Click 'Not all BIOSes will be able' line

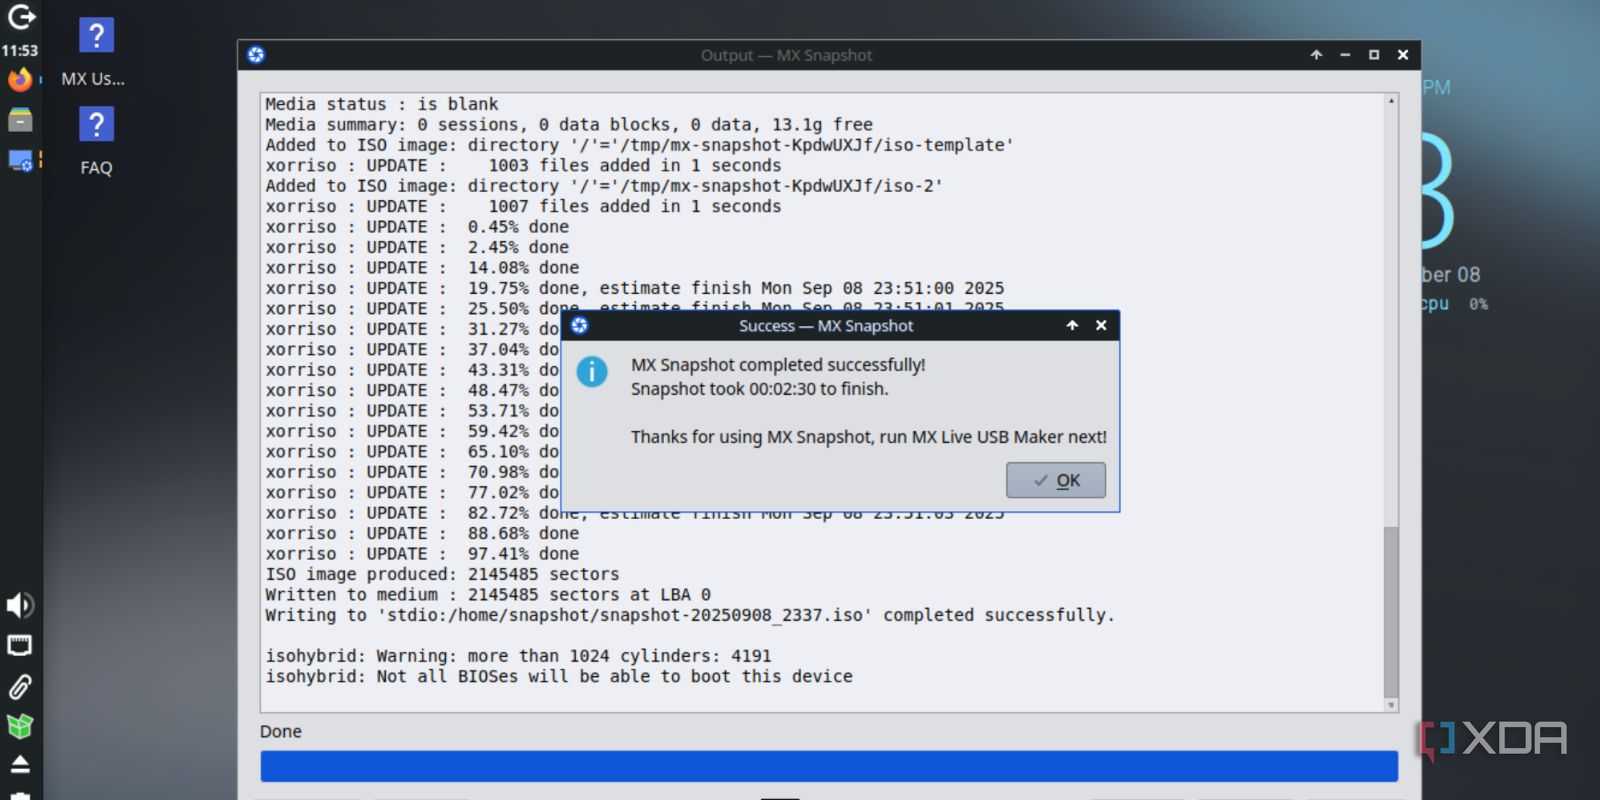click(559, 677)
